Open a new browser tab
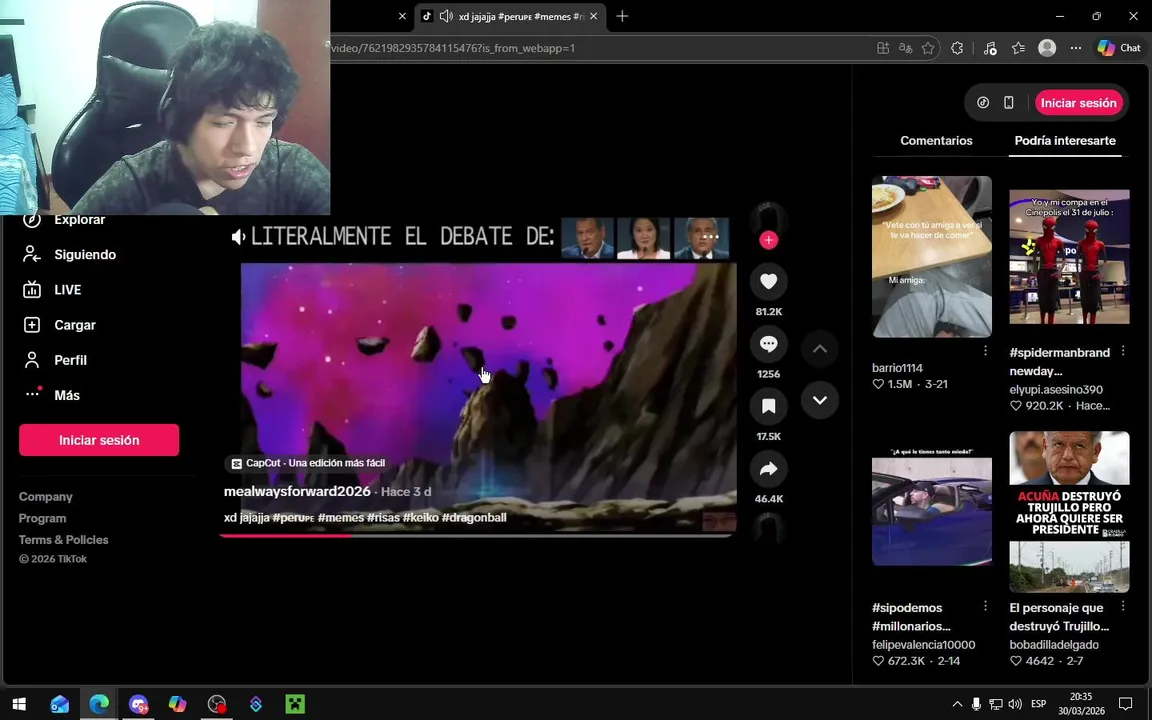 point(622,16)
